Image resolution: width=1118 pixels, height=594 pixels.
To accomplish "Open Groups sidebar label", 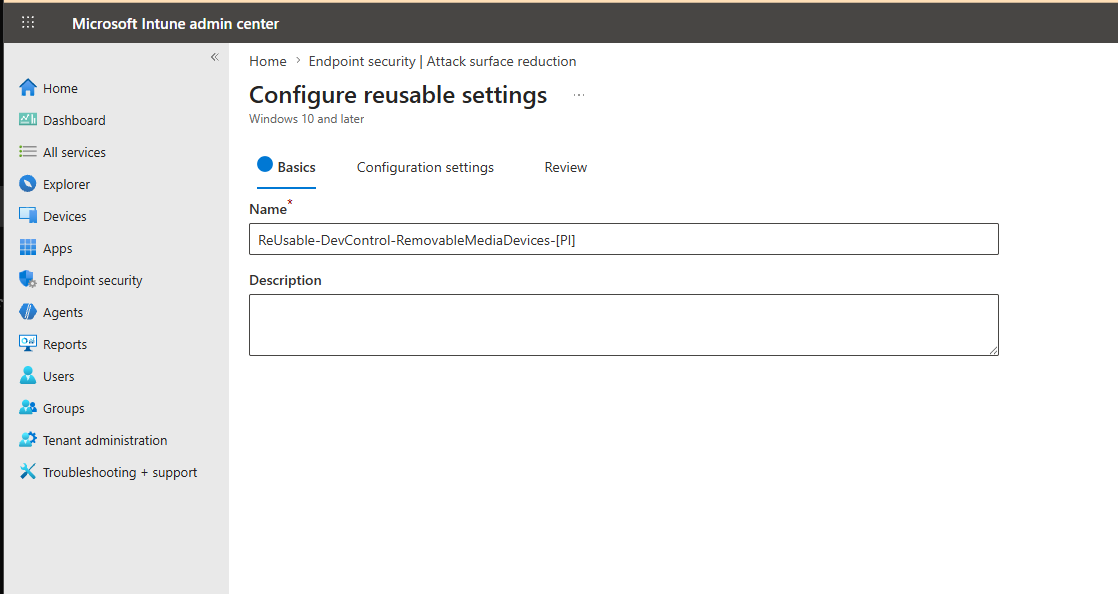I will click(x=63, y=409).
